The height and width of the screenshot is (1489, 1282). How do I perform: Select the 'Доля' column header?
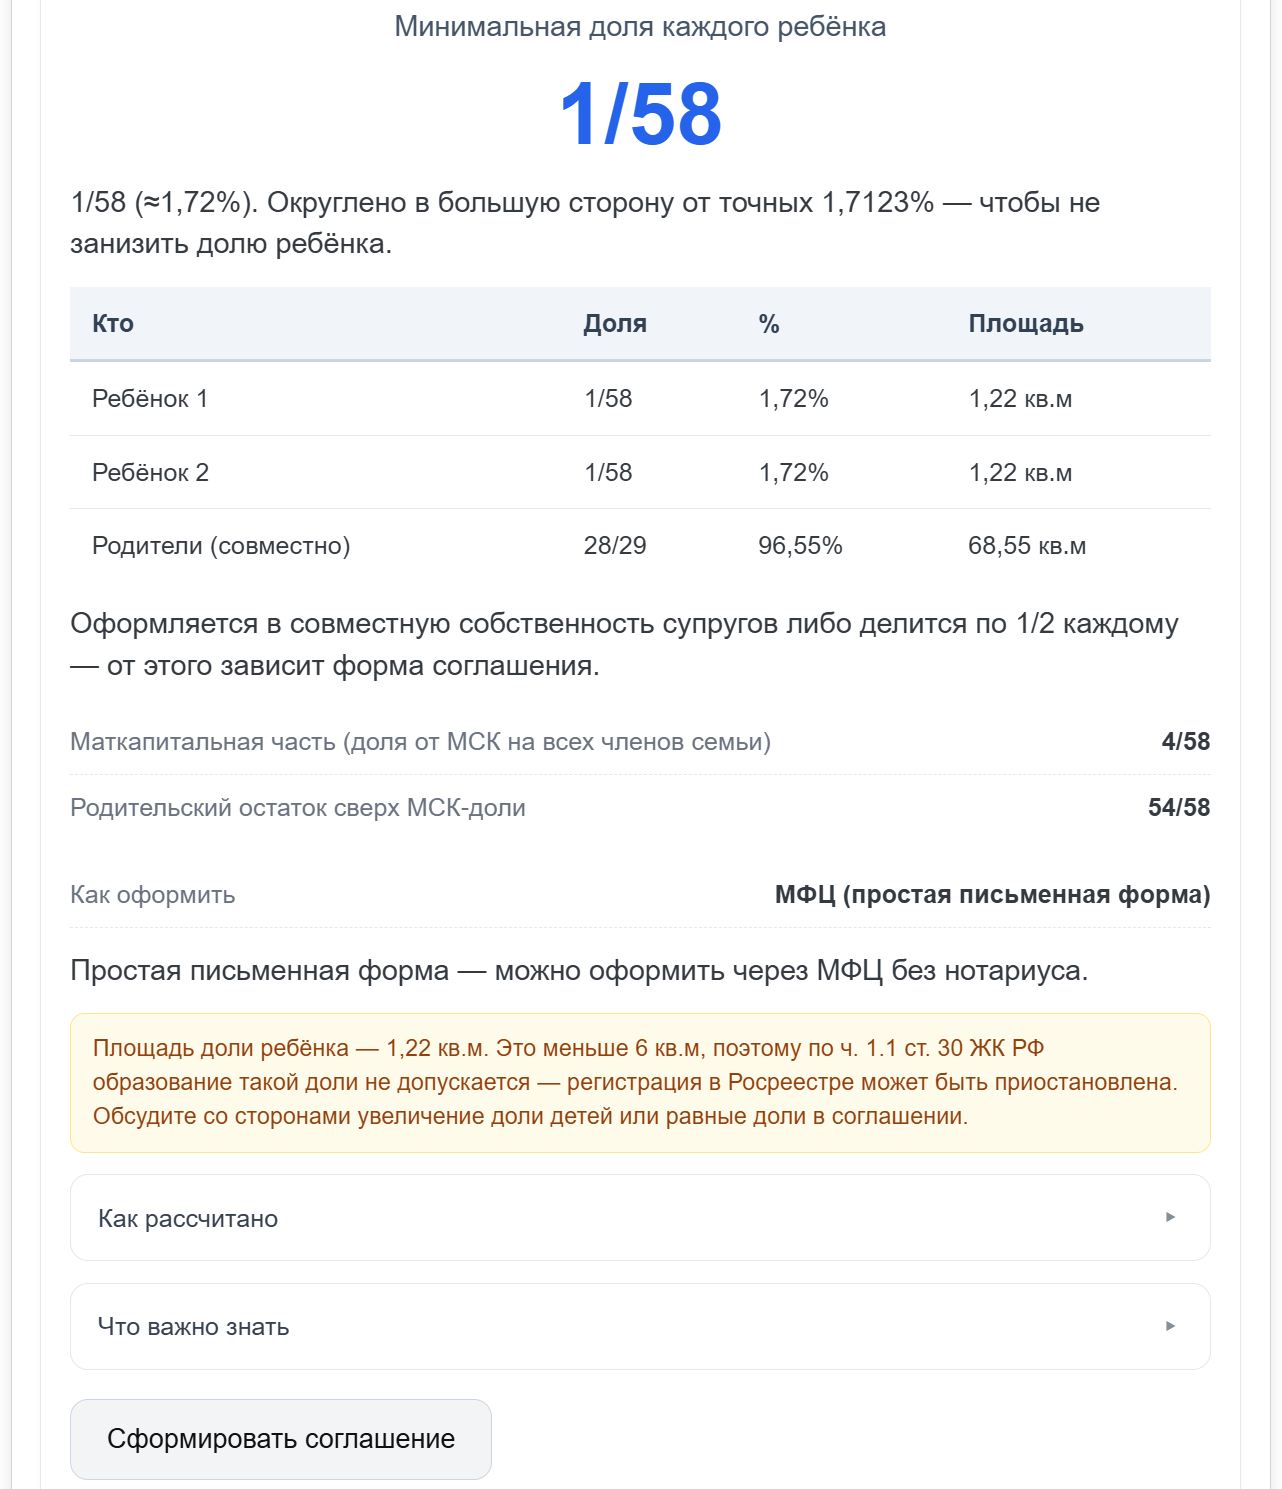click(615, 323)
